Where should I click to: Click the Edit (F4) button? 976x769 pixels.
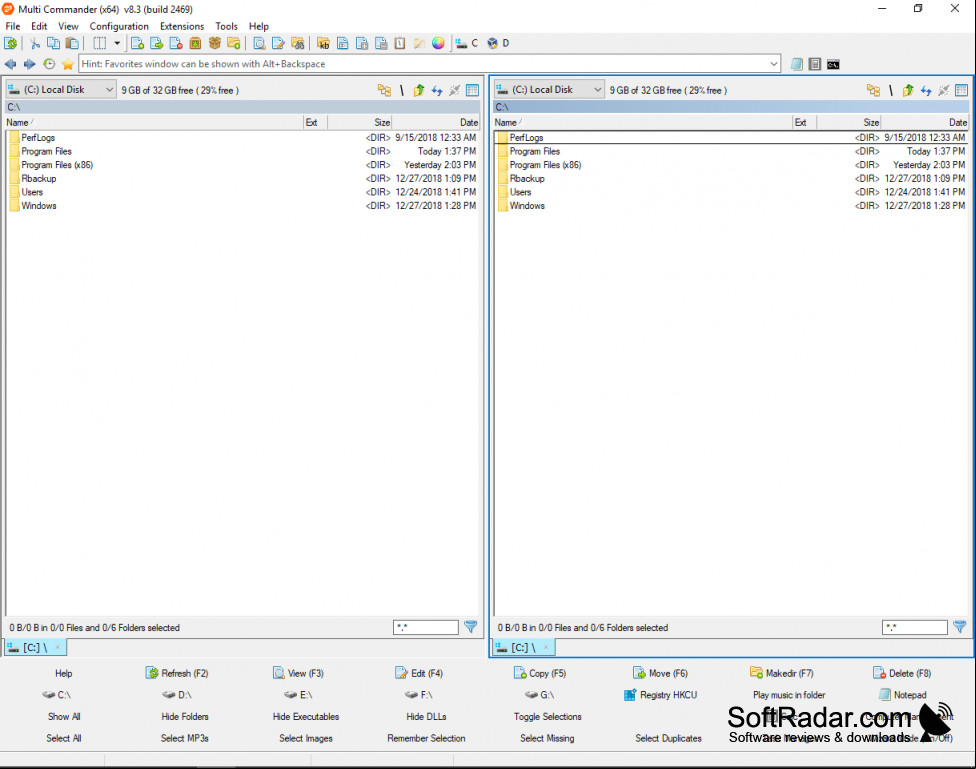(x=419, y=673)
